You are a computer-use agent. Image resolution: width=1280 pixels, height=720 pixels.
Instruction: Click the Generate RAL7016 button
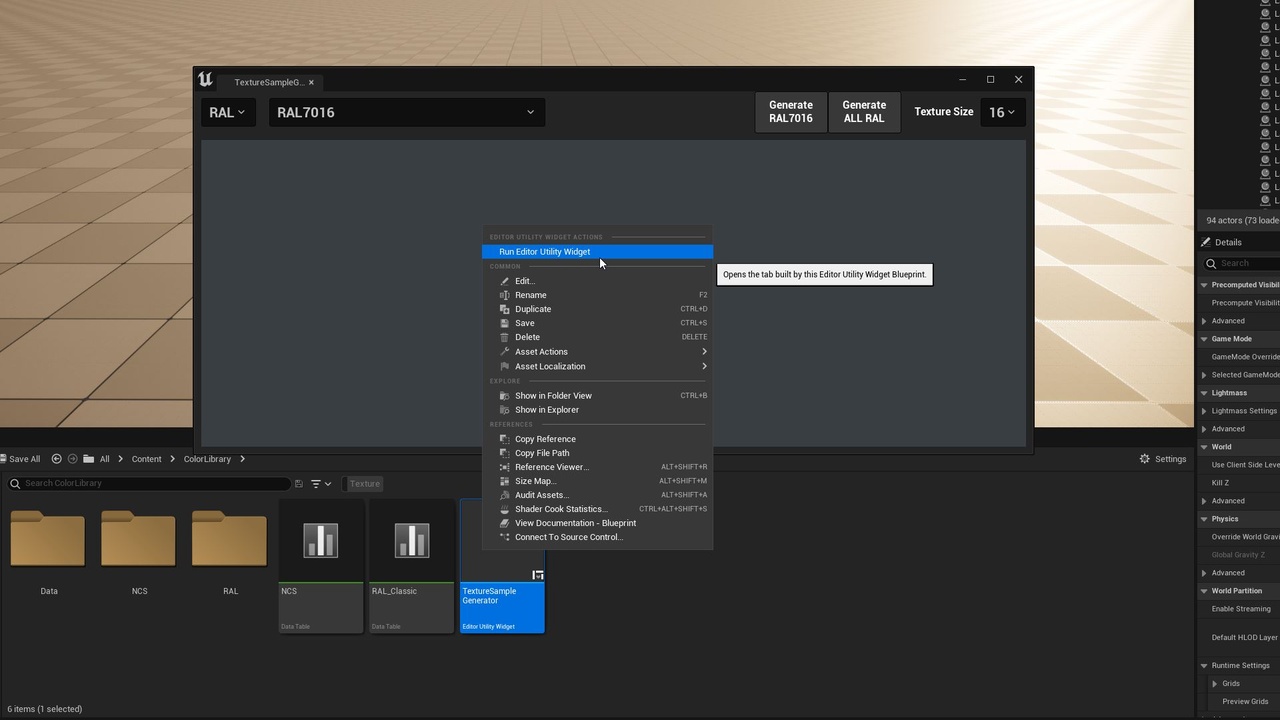[x=791, y=112]
